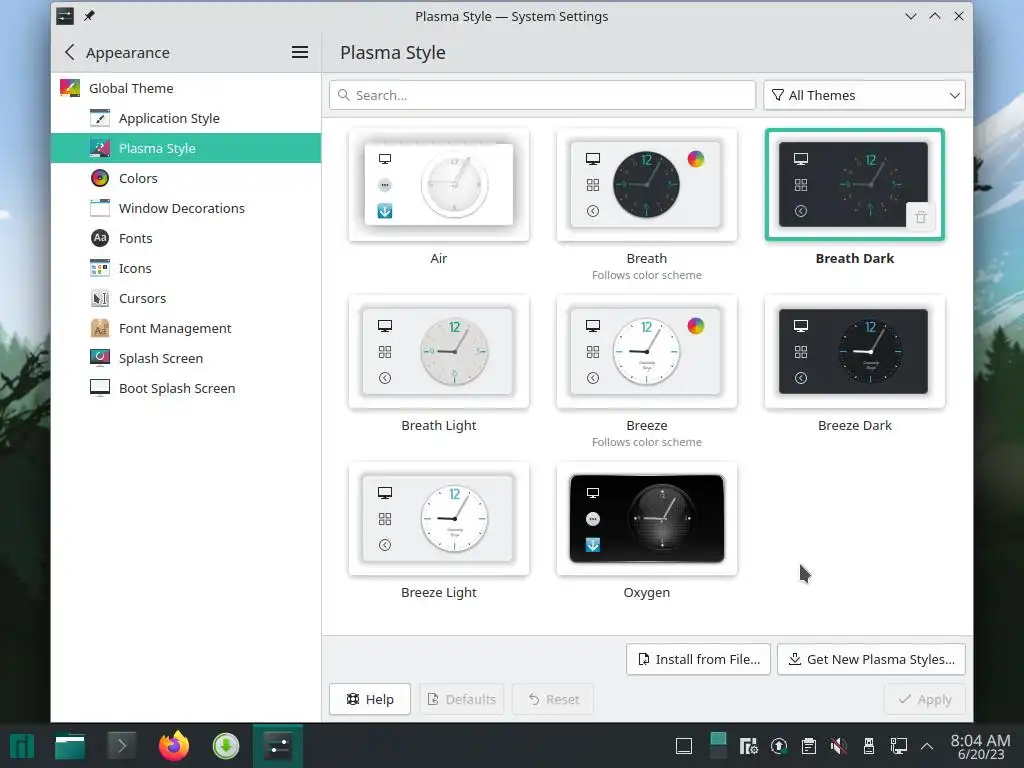Click the muted volume tray icon

(x=839, y=746)
